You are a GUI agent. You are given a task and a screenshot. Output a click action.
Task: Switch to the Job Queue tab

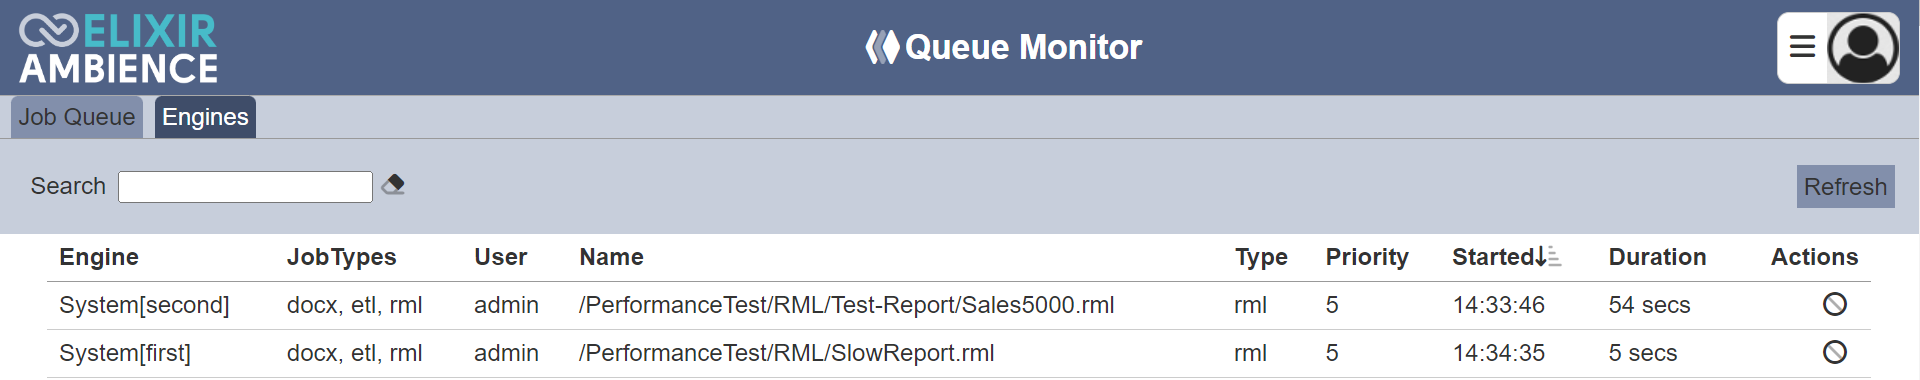(77, 117)
